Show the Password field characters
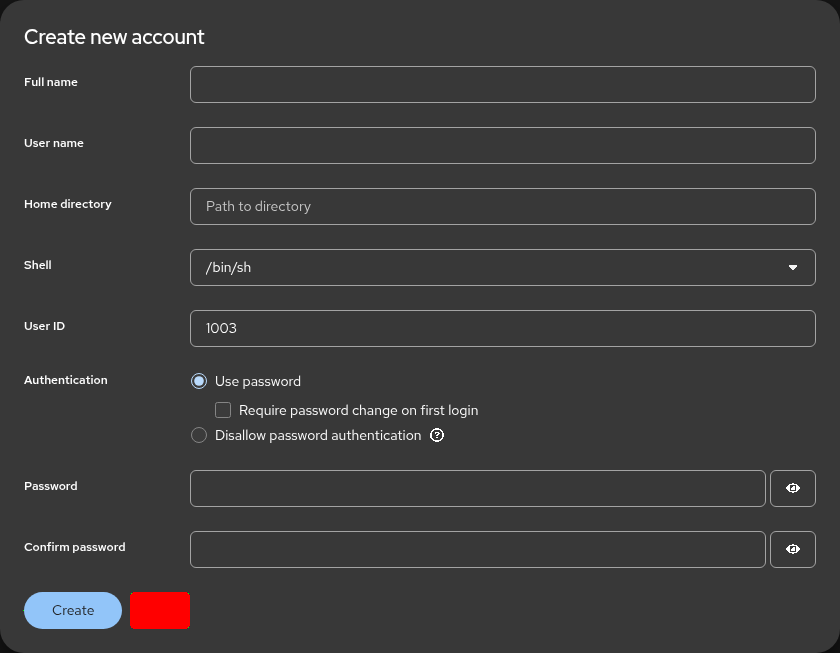Screen dimensions: 840x653 (x=792, y=488)
